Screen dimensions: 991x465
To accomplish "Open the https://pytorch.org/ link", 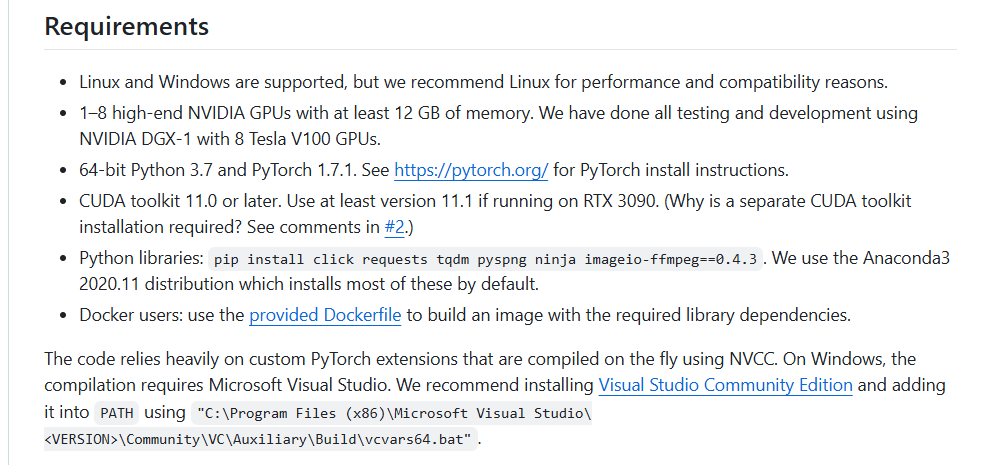I will point(471,170).
